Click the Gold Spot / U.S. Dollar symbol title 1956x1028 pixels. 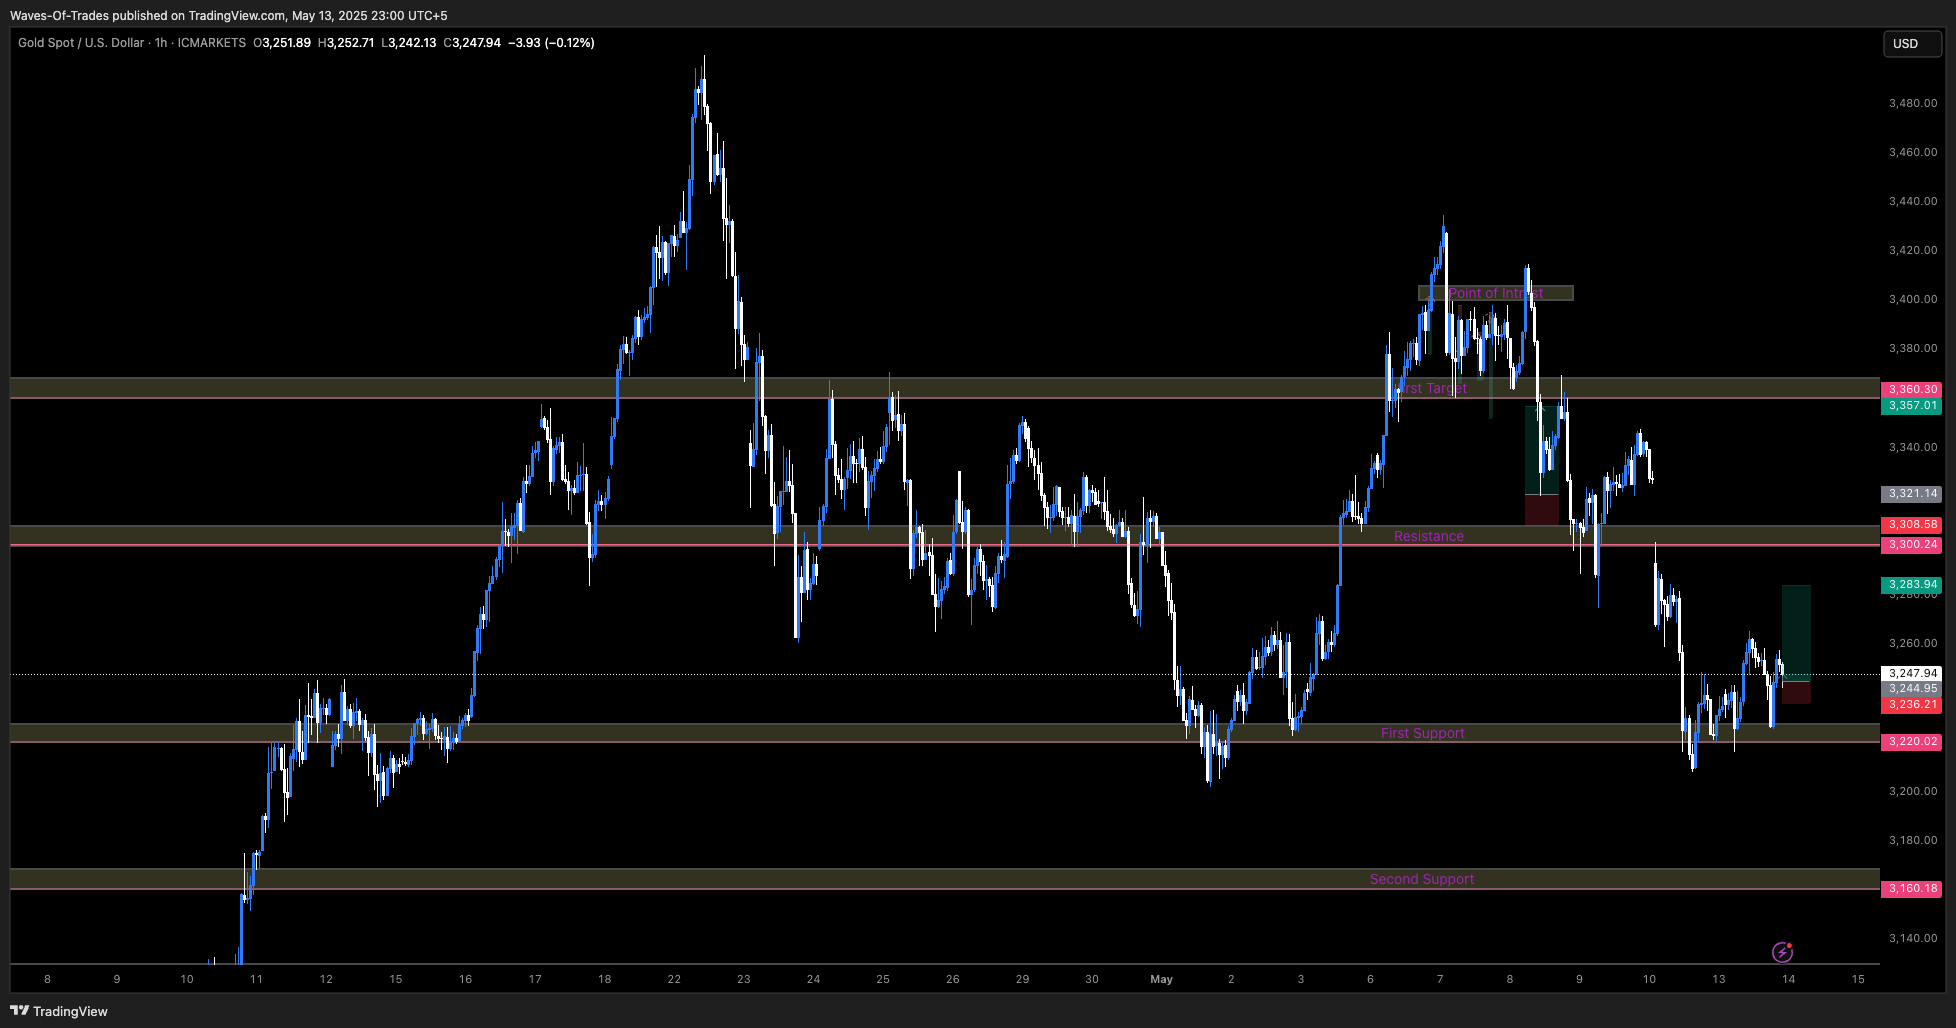coord(81,43)
